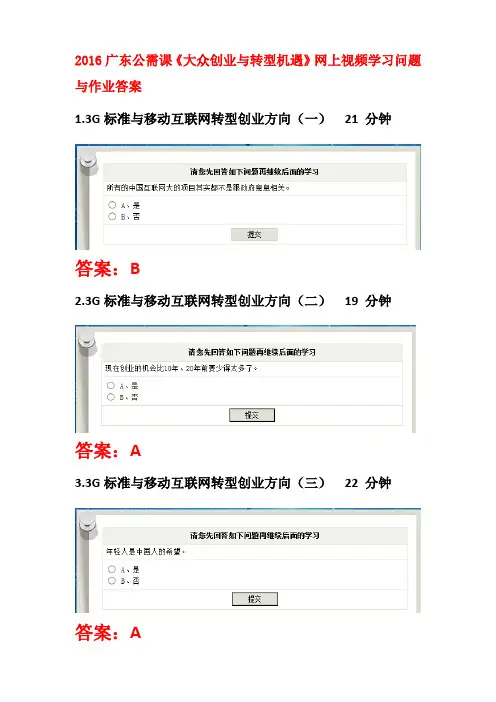Click heading 3.3G 标准与移动互联网转型创业方向（三）
The image size is (496, 702).
point(200,483)
